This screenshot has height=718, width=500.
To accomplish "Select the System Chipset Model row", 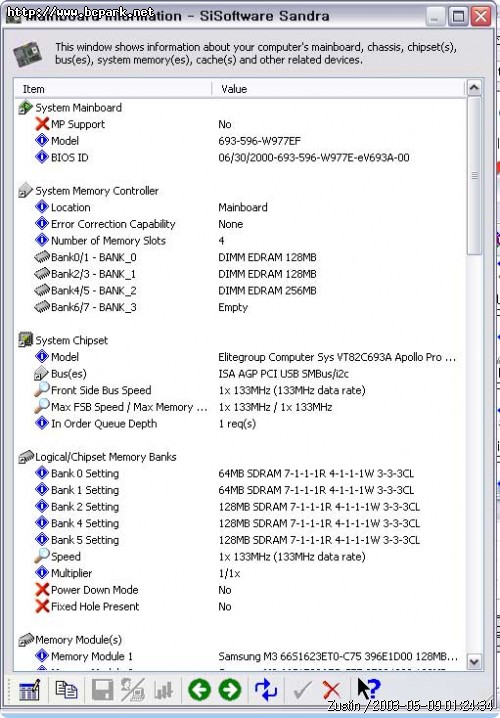I will tap(240, 357).
